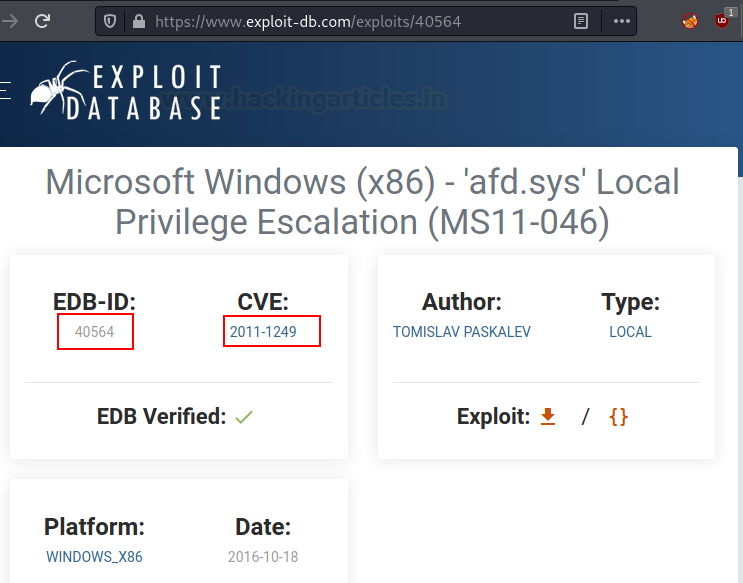The image size is (743, 583).
Task: Filter by LOCAL exploit type
Action: 630,332
